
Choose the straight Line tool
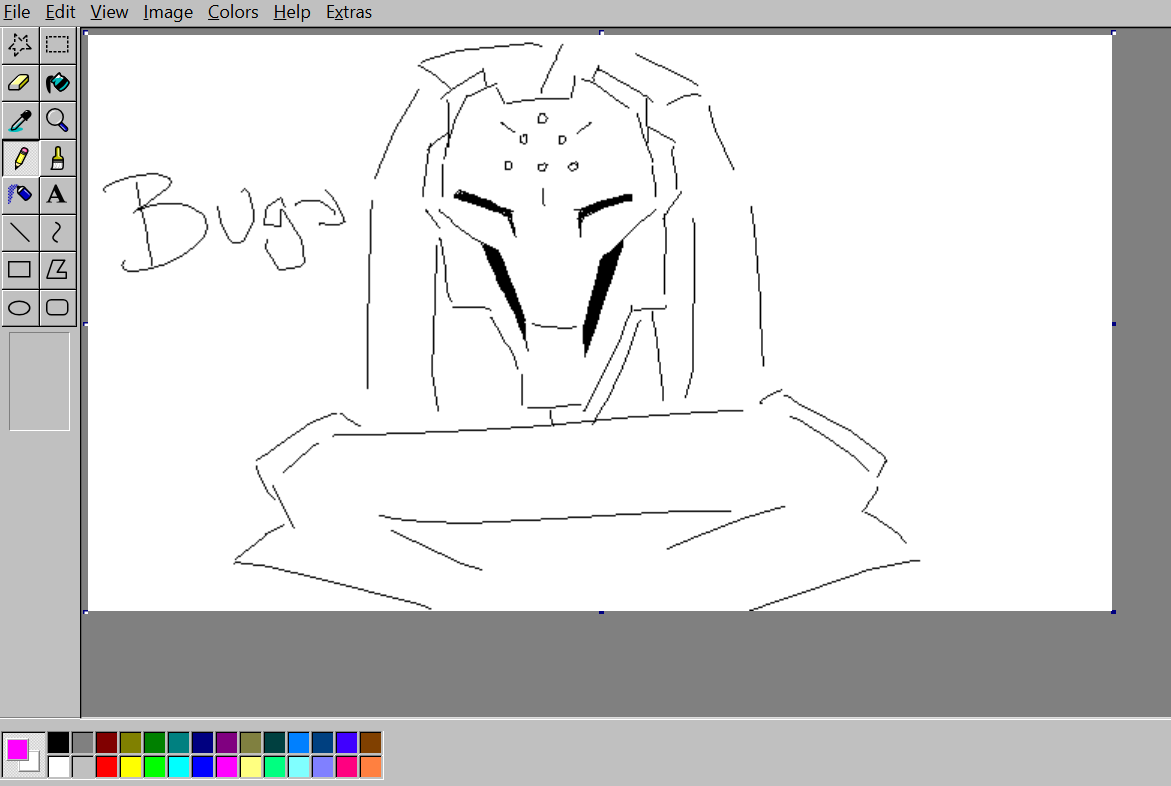(x=20, y=232)
